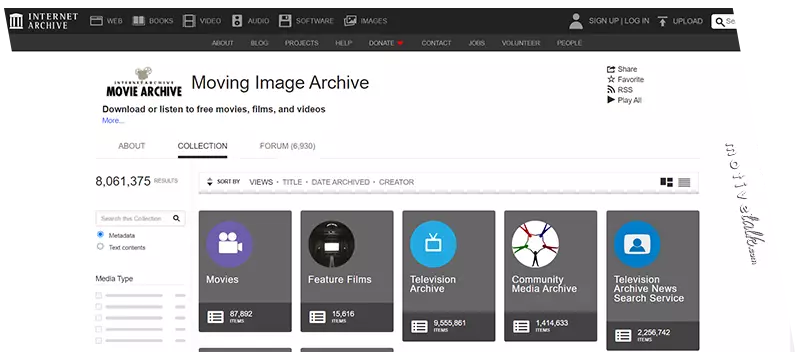Image resolution: width=800 pixels, height=360 pixels.
Task: Click the Movies camera collection icon
Action: pyautogui.click(x=229, y=244)
